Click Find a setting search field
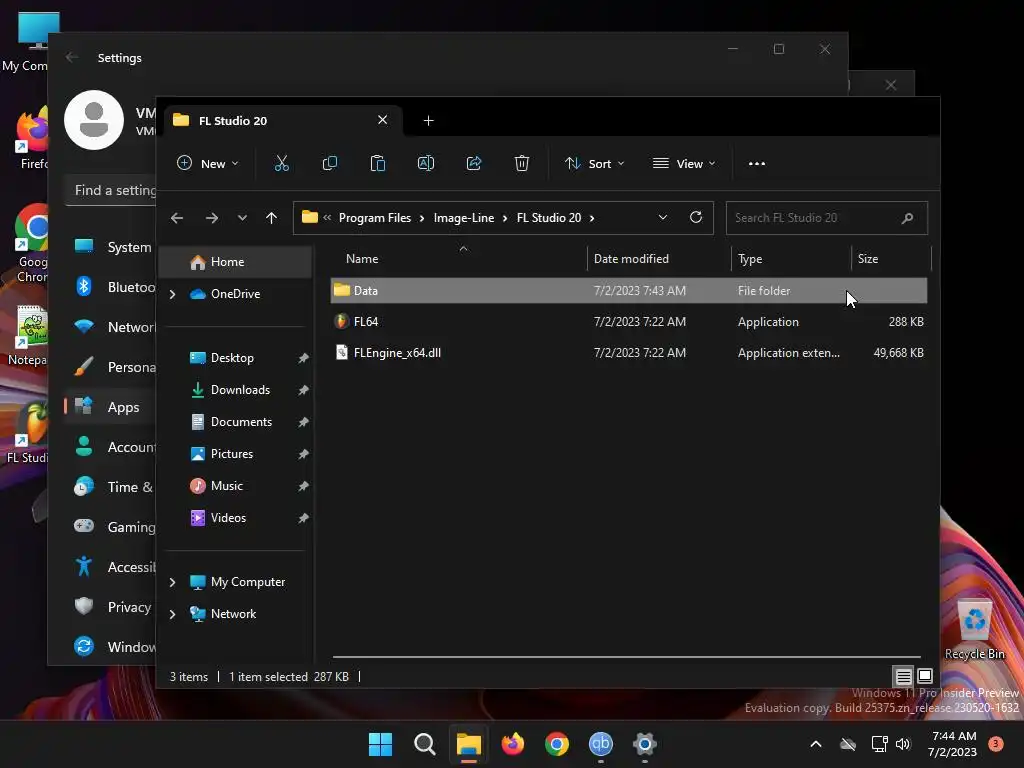The height and width of the screenshot is (768, 1024). point(111,191)
